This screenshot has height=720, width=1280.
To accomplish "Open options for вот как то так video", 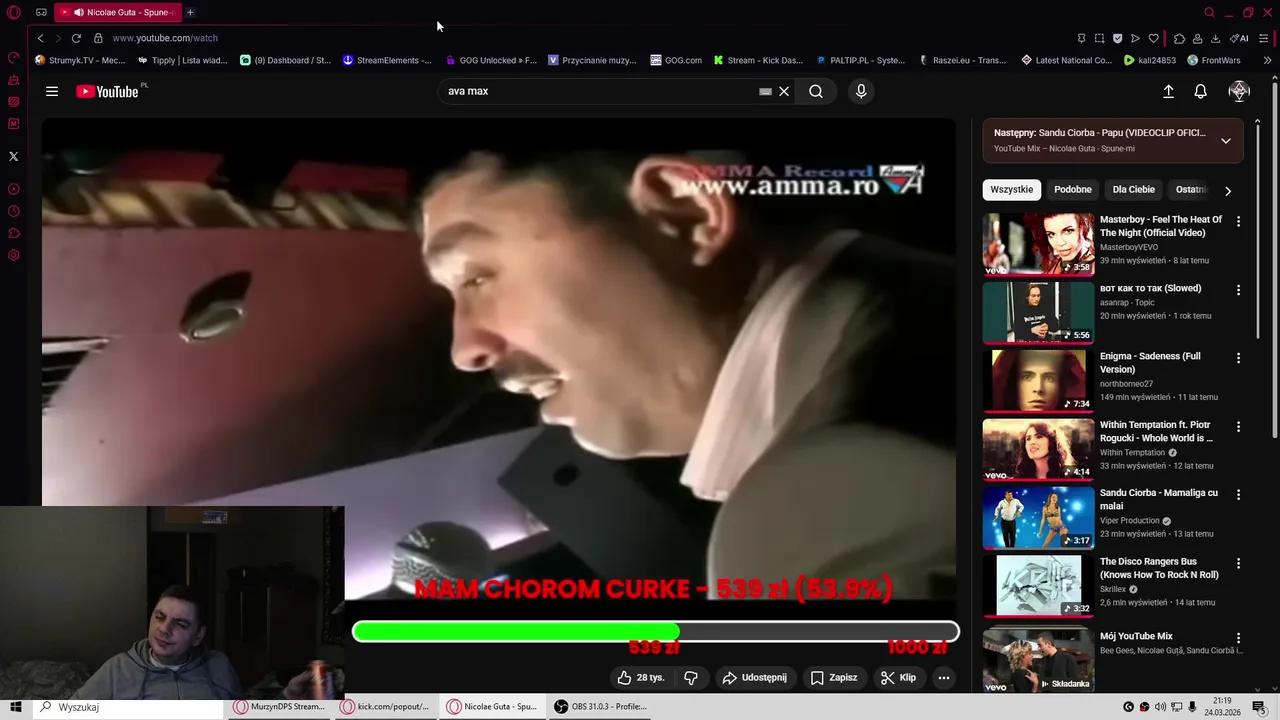I will coord(1238,290).
